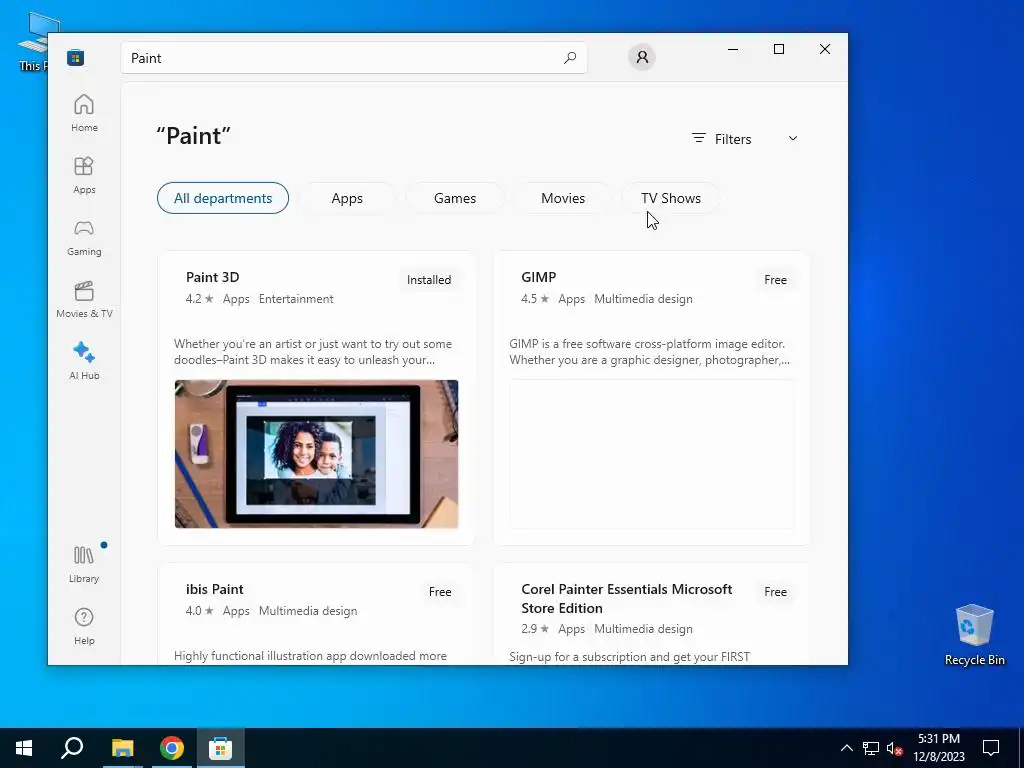
Task: Click the Installed badge on Paint 3D
Action: [429, 280]
